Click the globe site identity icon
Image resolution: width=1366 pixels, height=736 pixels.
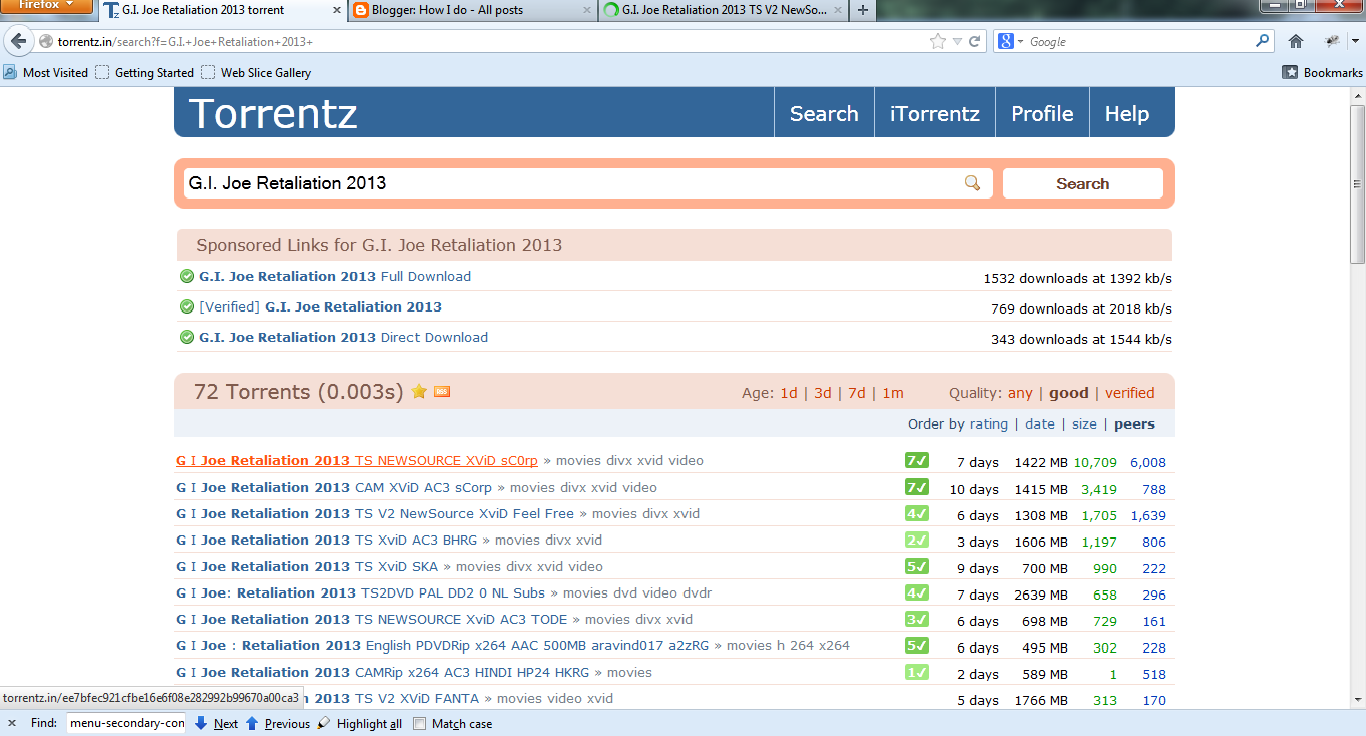(46, 42)
